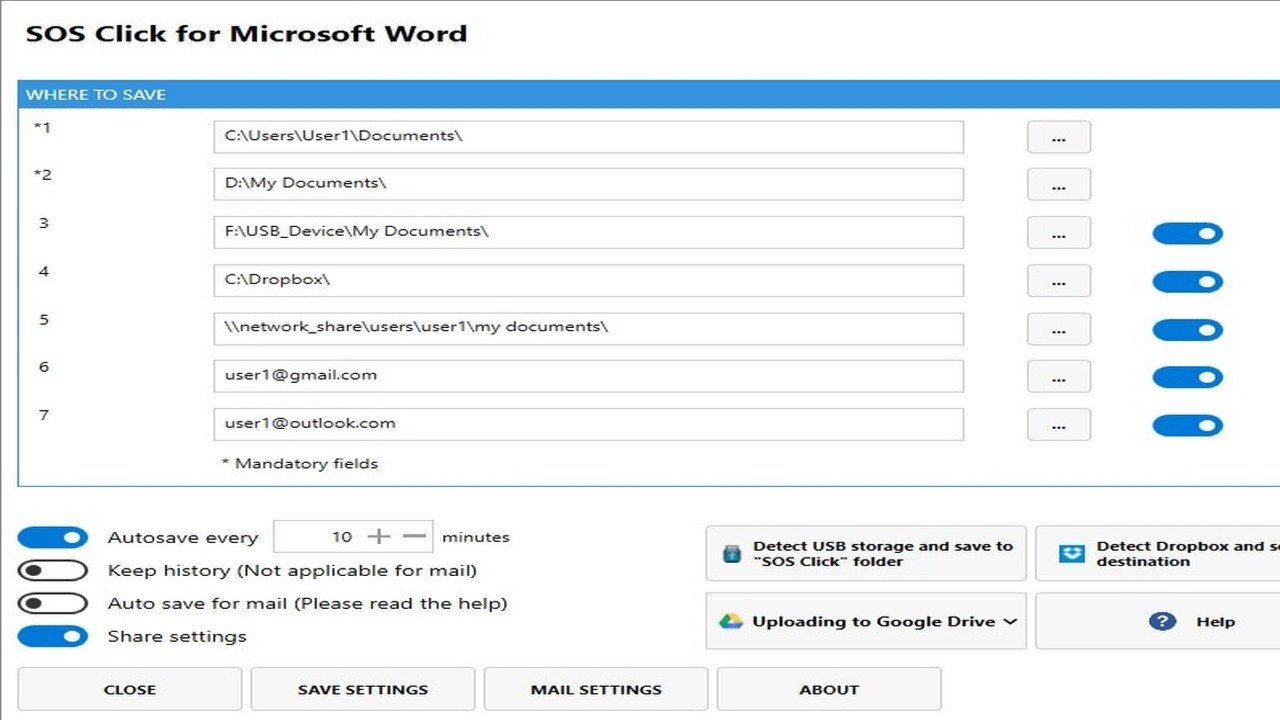Click "Share settings" label text
The height and width of the screenshot is (720, 1280).
pyautogui.click(x=177, y=637)
